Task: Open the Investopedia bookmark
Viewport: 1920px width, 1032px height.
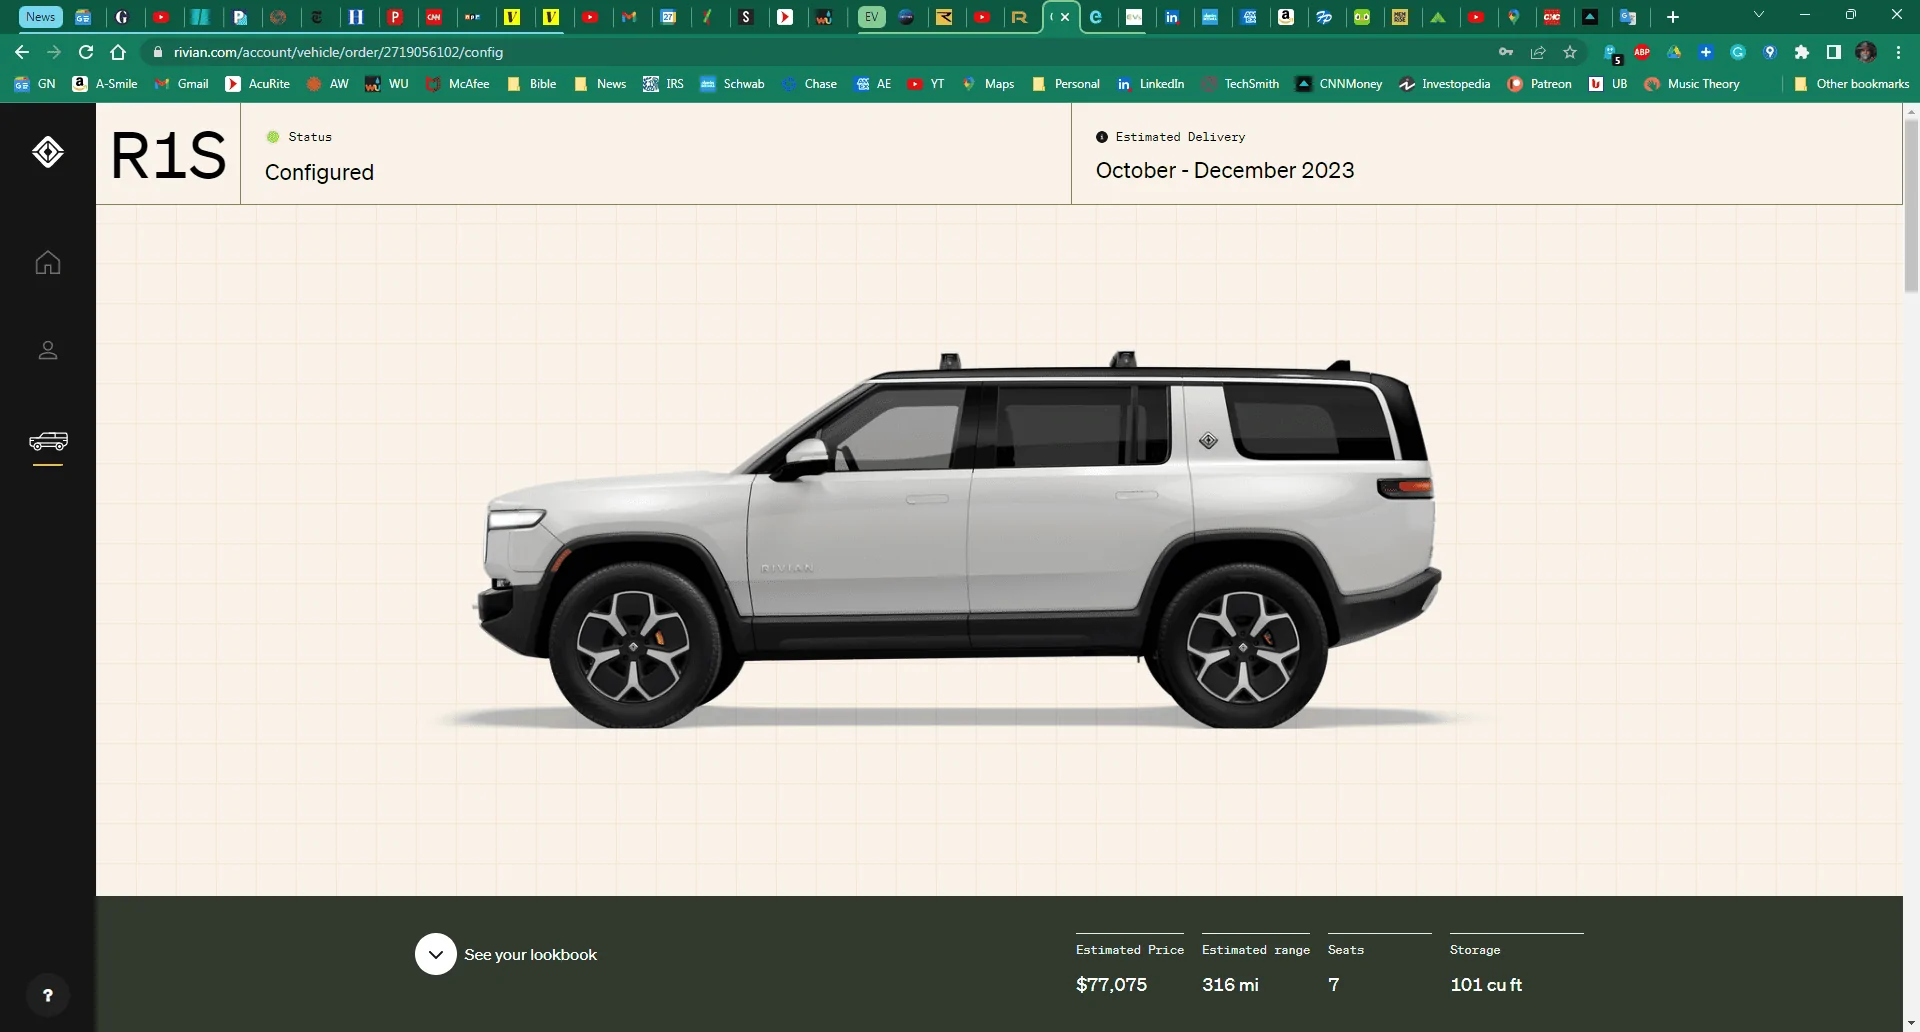Action: [x=1445, y=84]
